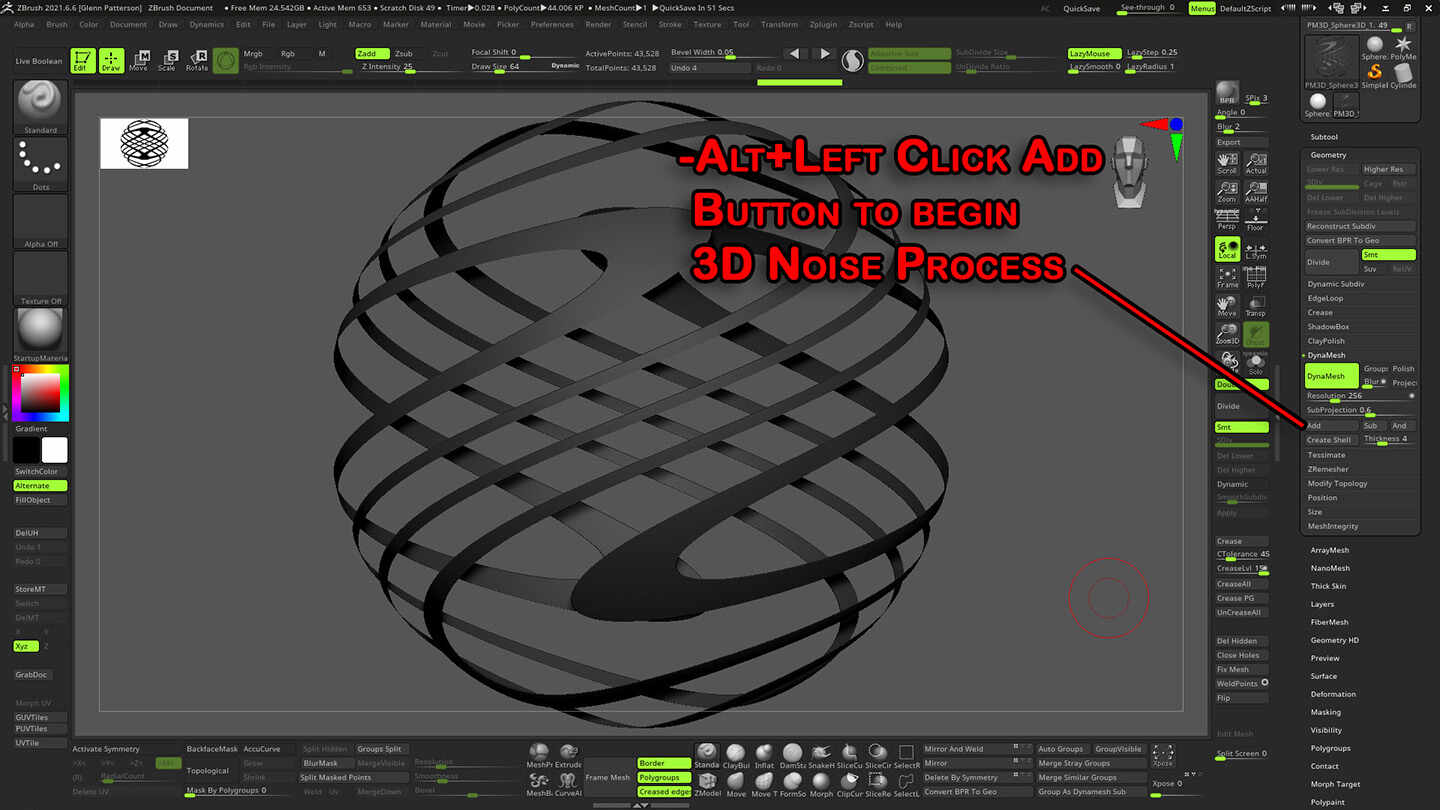Click the DynaMesh button
The width and height of the screenshot is (1440, 810).
point(1330,375)
